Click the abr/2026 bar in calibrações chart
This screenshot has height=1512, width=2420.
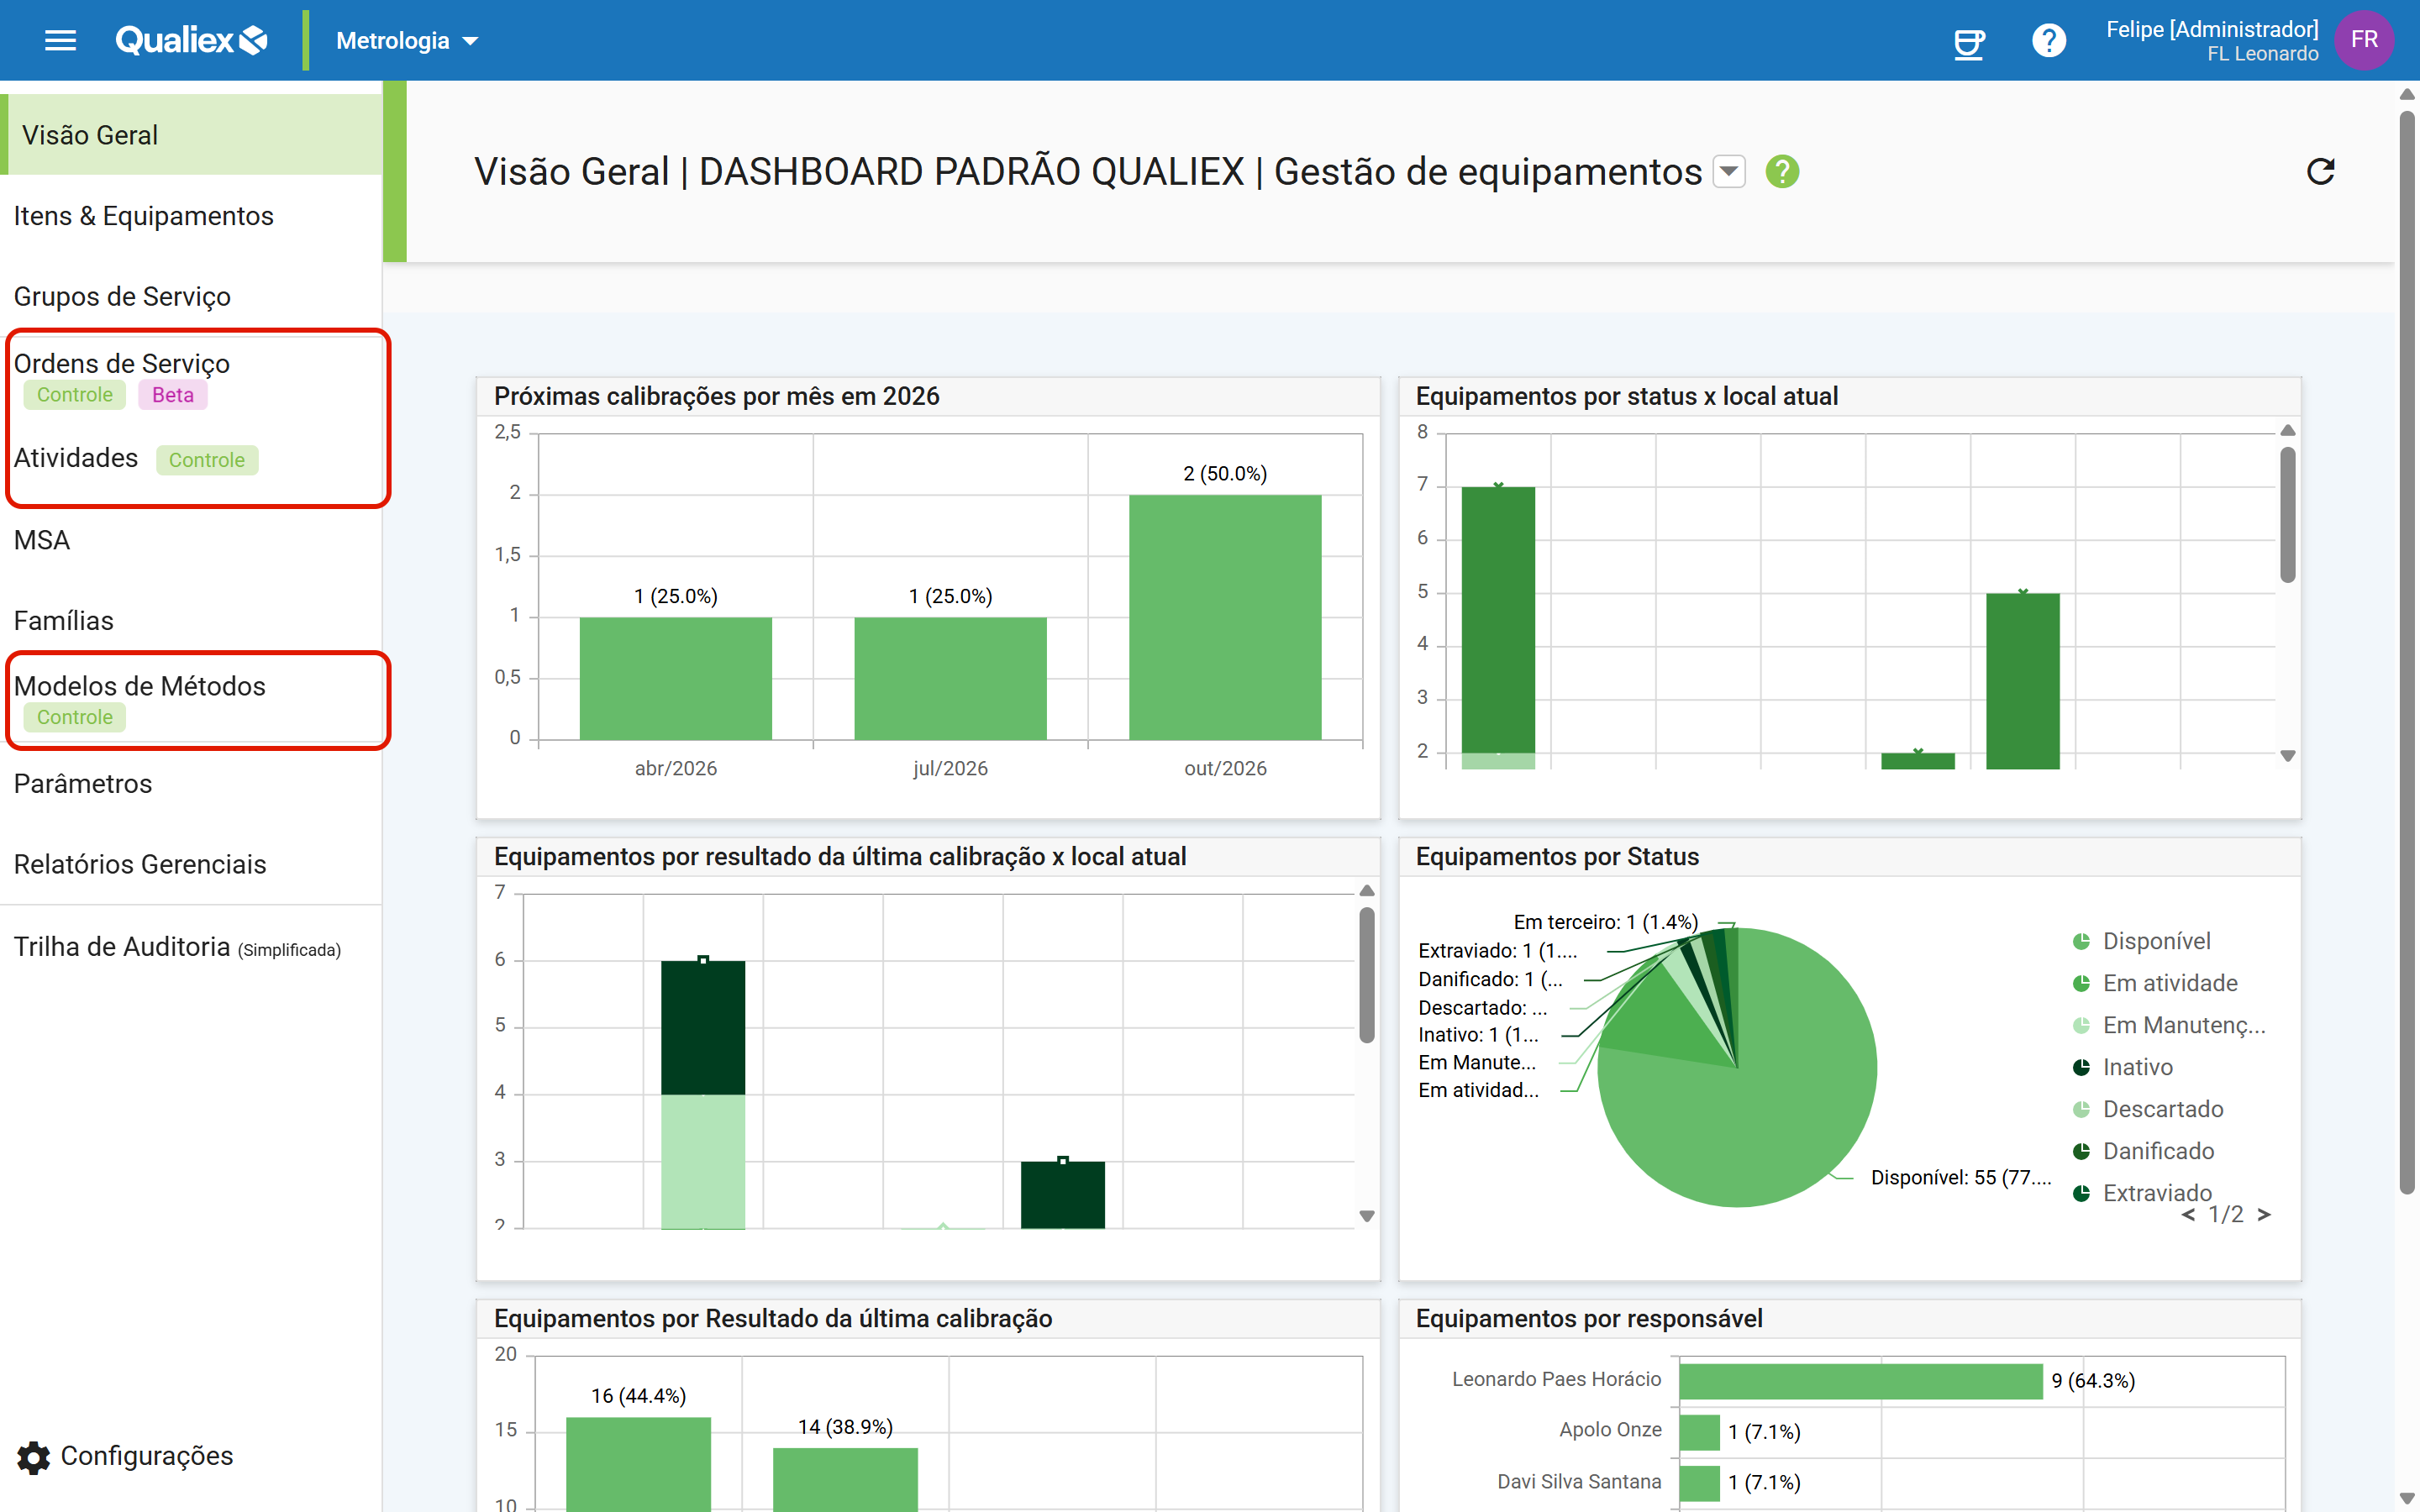click(x=675, y=679)
